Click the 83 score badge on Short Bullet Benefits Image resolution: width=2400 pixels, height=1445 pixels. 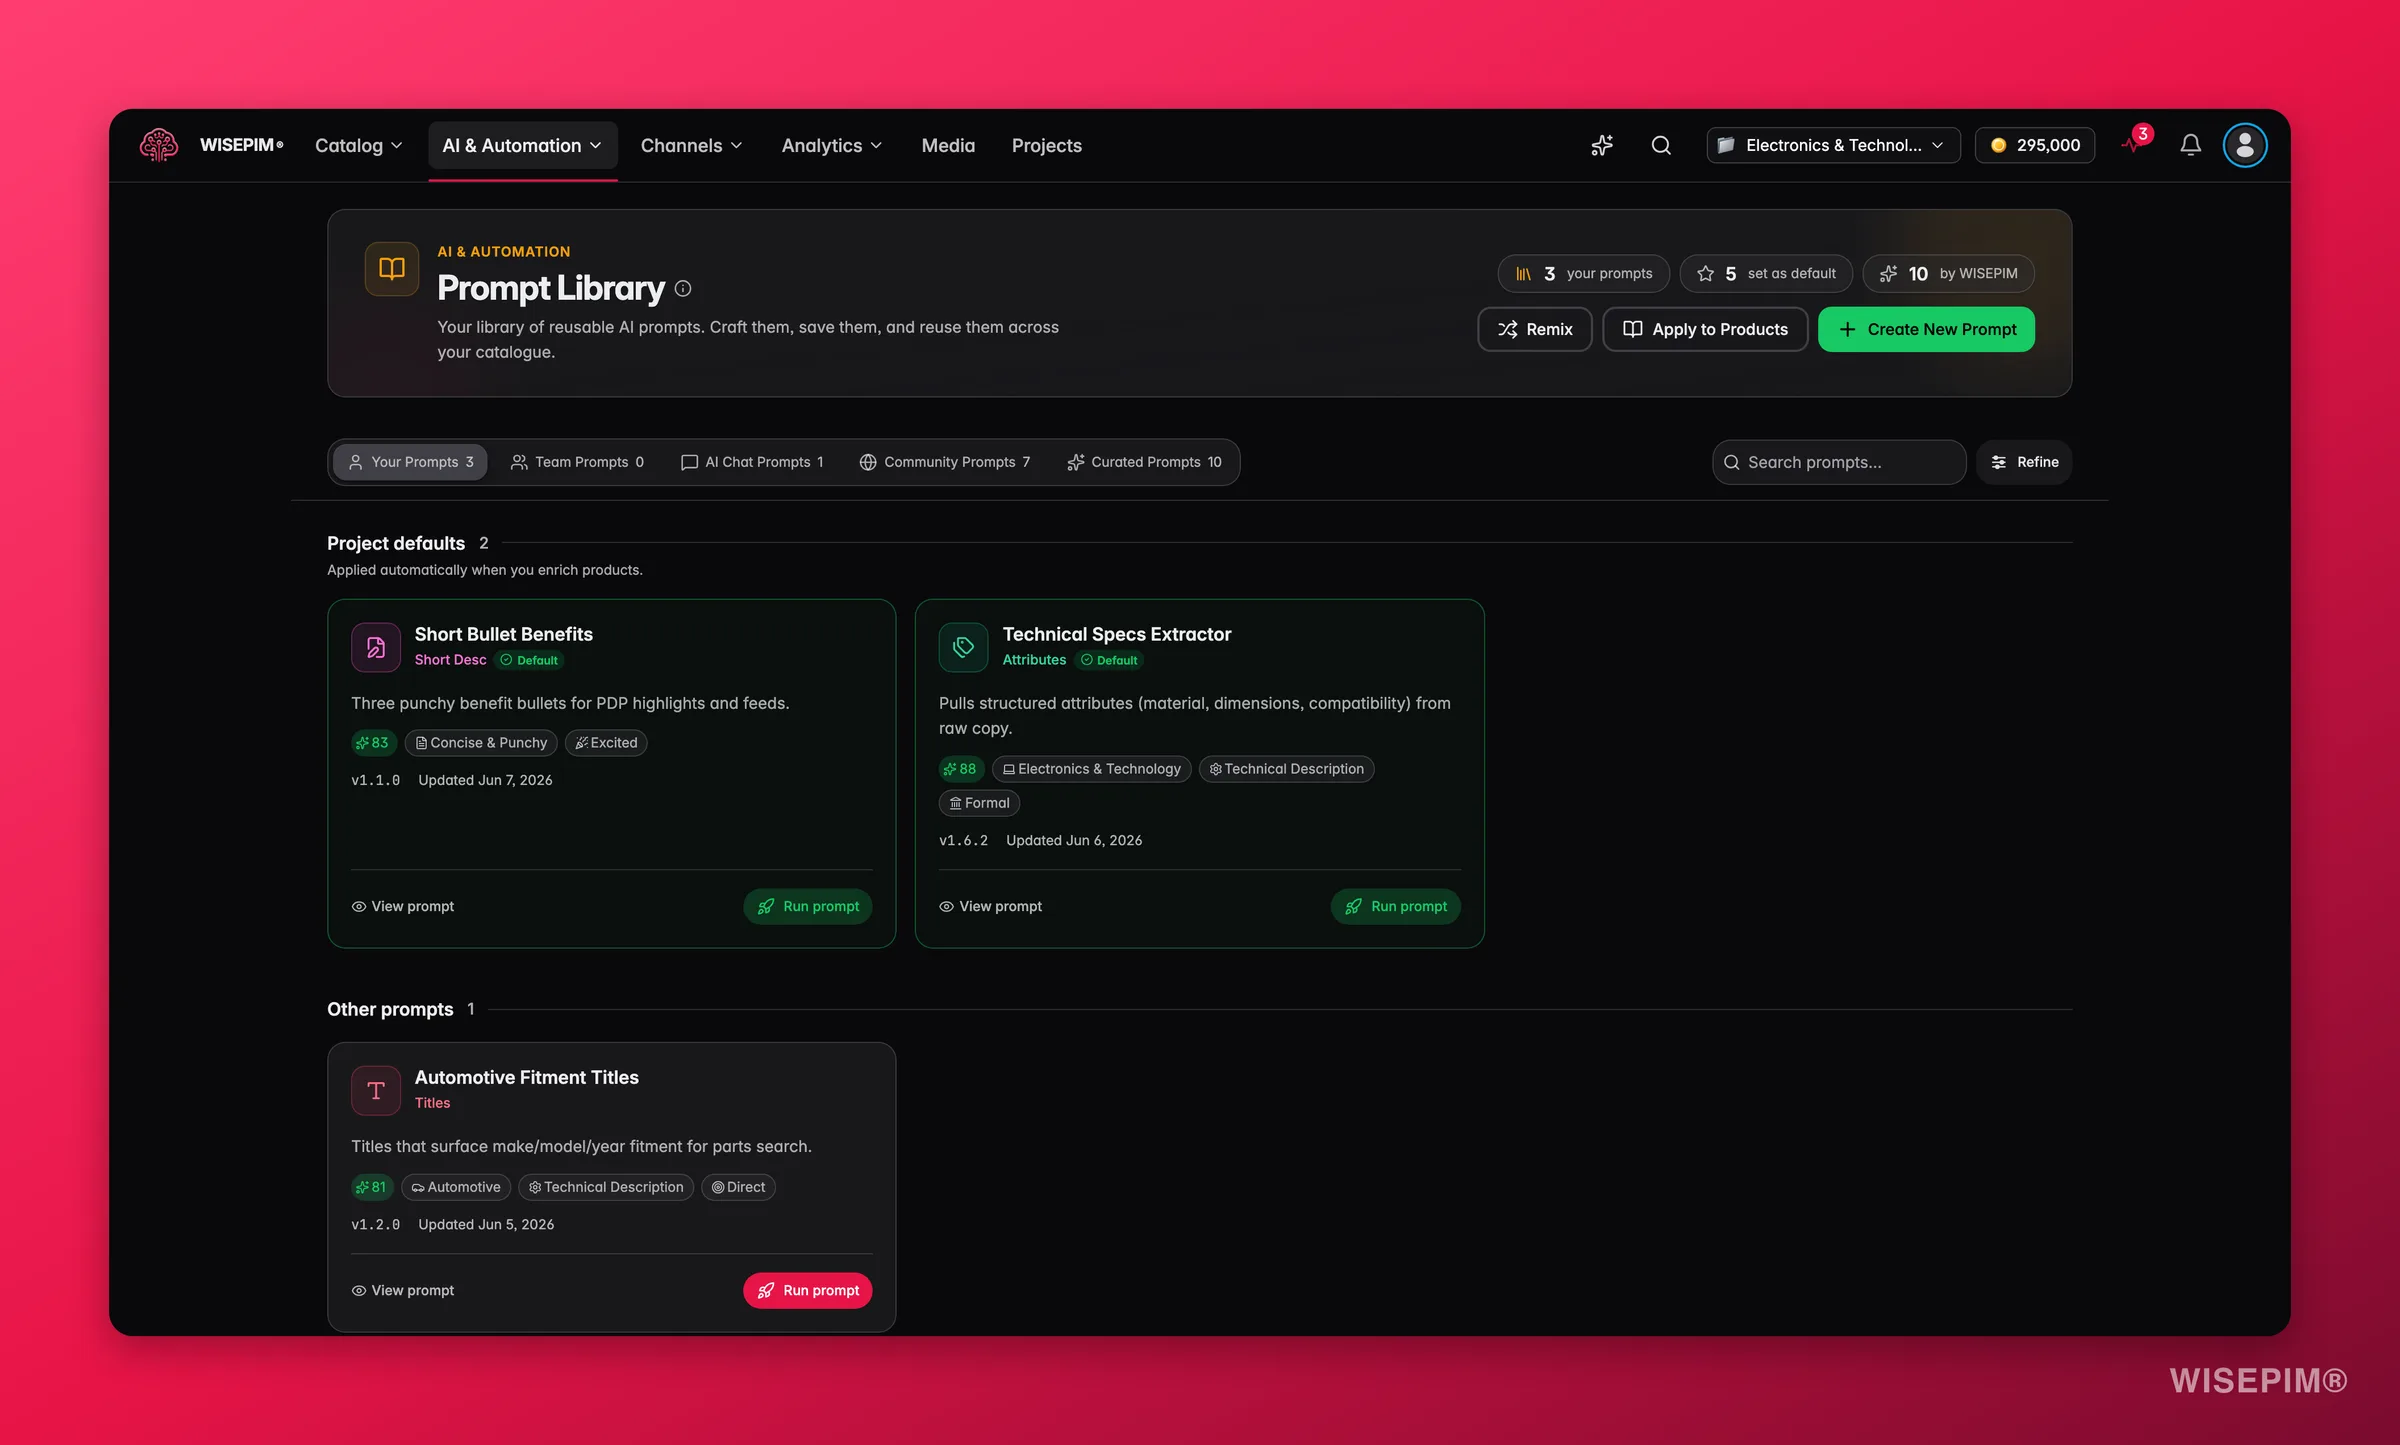pyautogui.click(x=373, y=743)
